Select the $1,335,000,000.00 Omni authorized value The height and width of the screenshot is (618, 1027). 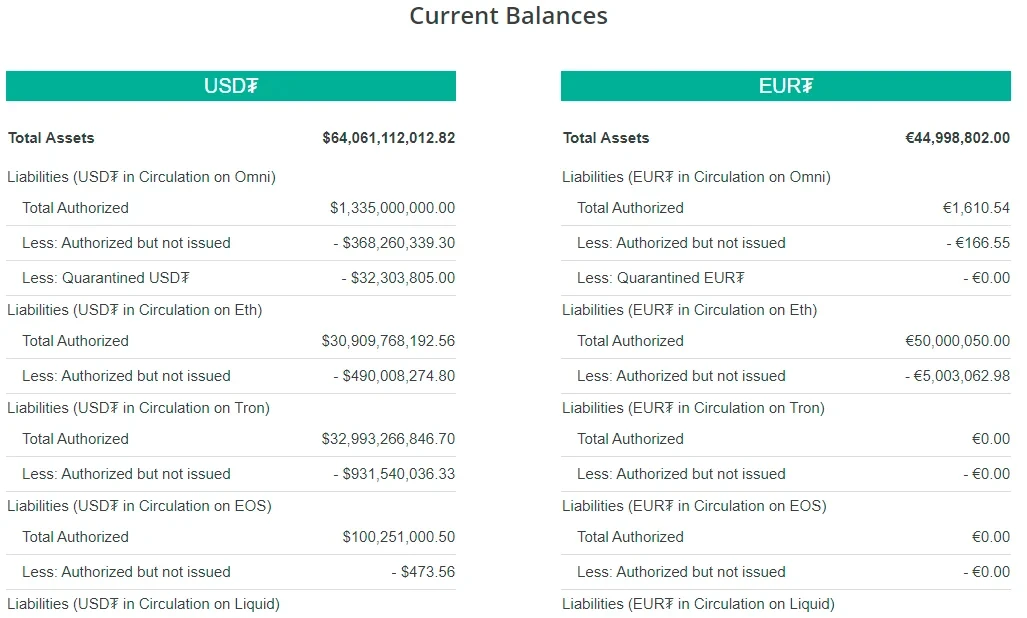tap(392, 208)
